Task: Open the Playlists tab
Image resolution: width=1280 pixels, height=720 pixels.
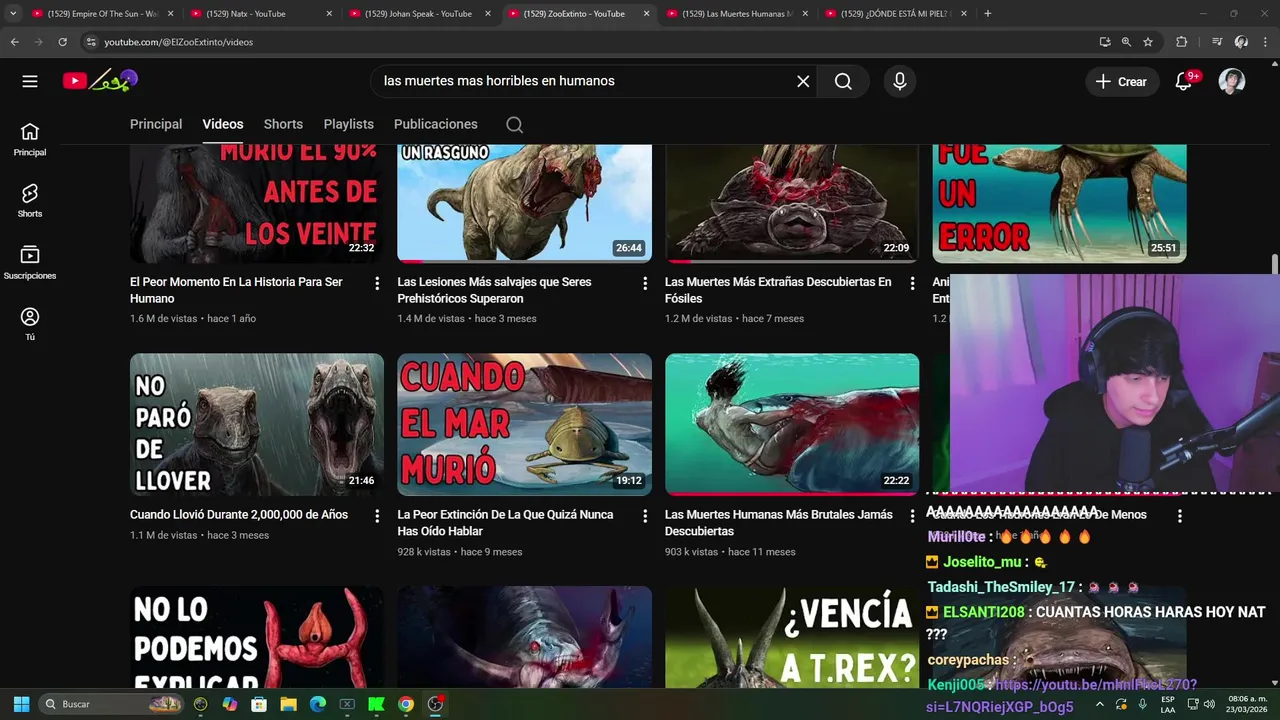Action: tap(349, 124)
